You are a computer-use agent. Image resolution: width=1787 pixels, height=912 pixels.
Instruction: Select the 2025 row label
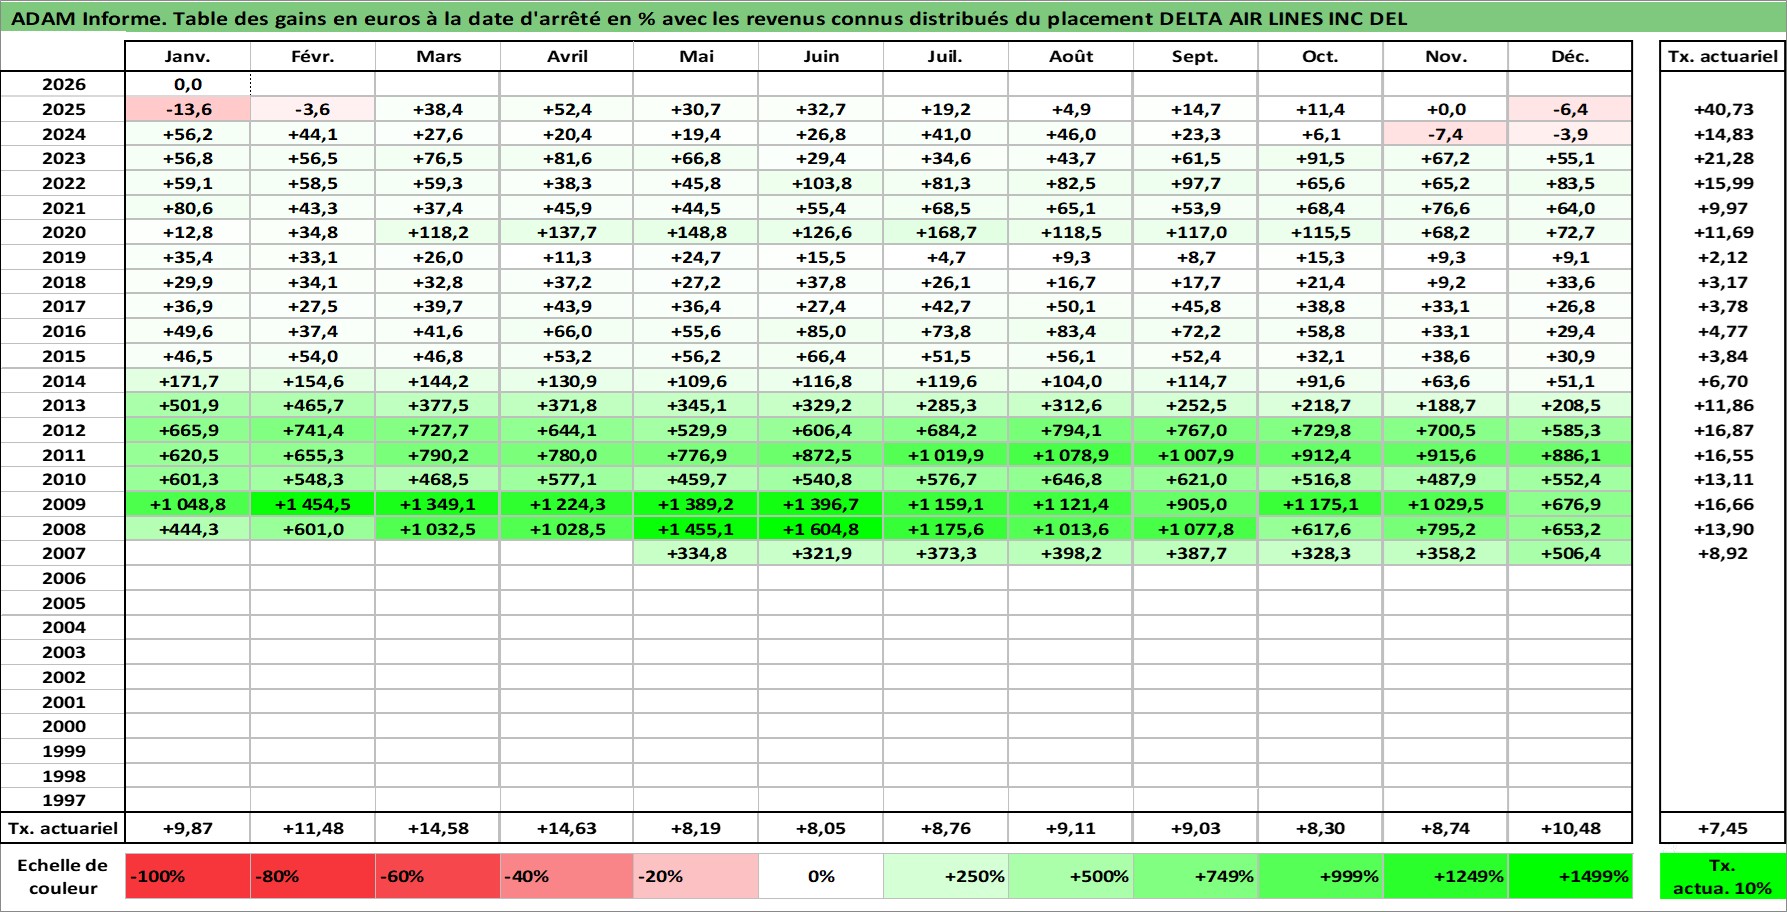(64, 110)
